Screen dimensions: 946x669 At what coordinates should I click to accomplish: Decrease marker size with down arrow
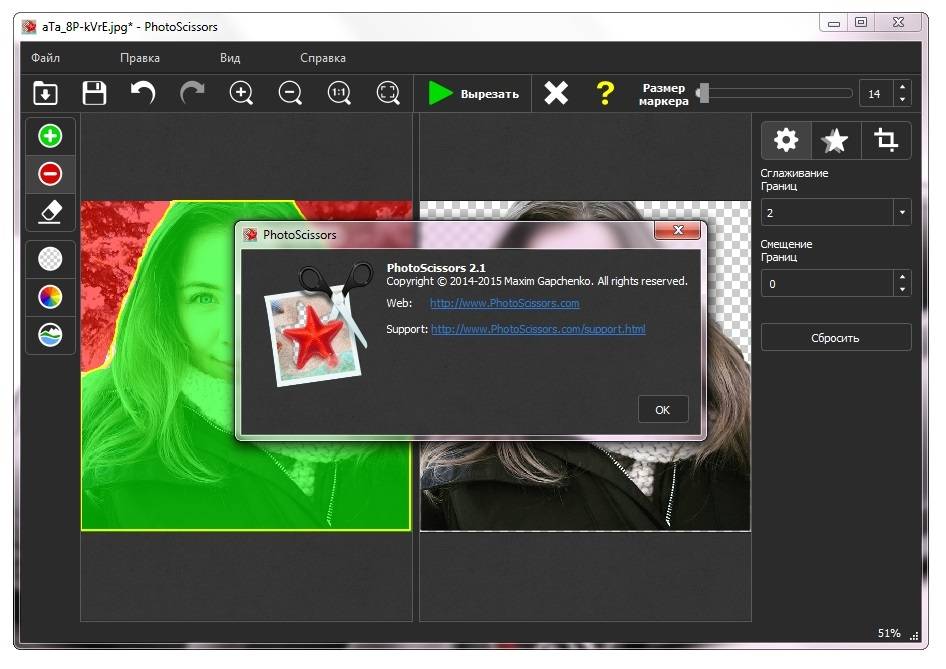[x=903, y=100]
